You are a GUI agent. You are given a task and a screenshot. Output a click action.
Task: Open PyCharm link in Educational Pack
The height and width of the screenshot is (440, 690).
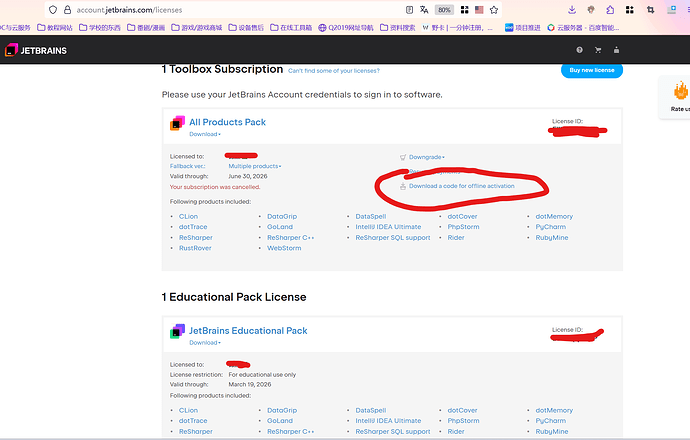(x=551, y=421)
